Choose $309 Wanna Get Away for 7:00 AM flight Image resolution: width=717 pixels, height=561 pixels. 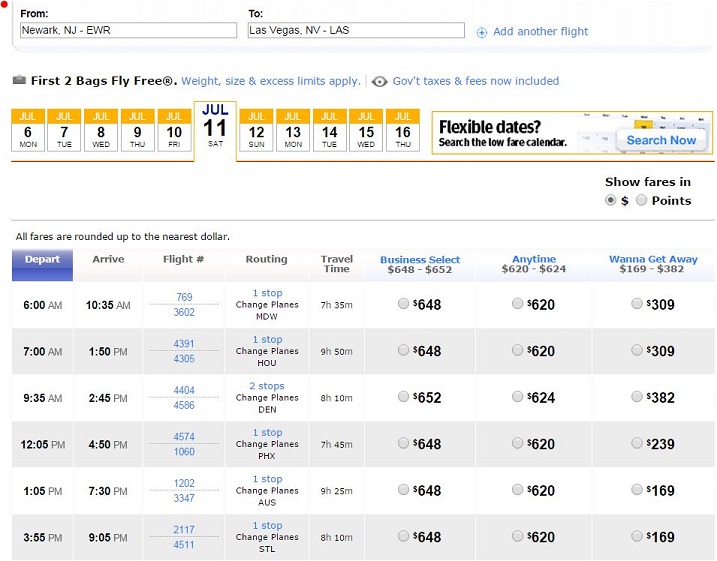(637, 350)
